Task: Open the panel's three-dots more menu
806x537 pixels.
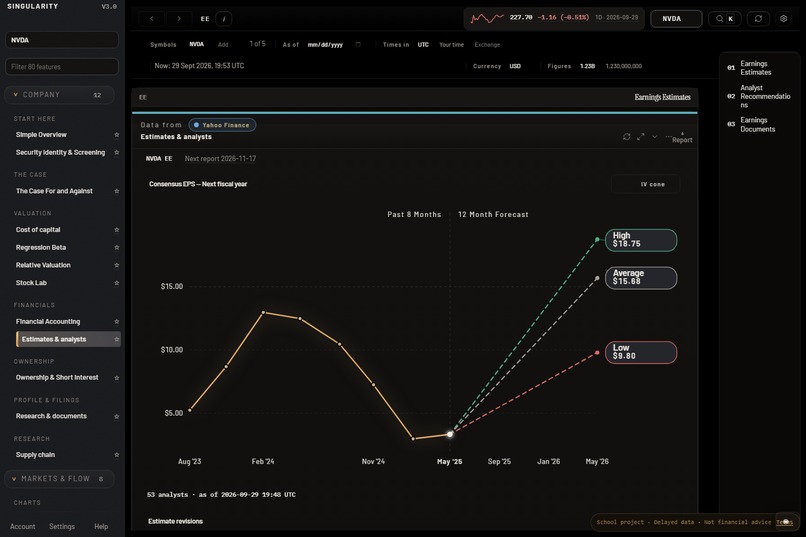Action: coord(668,137)
